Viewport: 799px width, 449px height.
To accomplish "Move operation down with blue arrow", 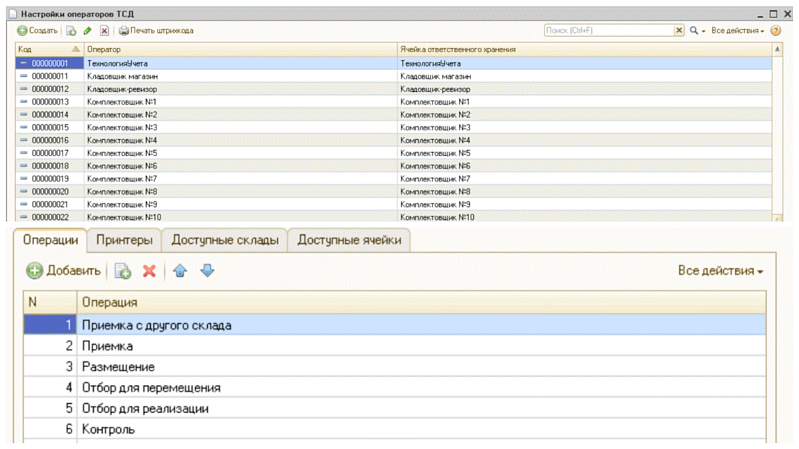I will click(x=207, y=271).
